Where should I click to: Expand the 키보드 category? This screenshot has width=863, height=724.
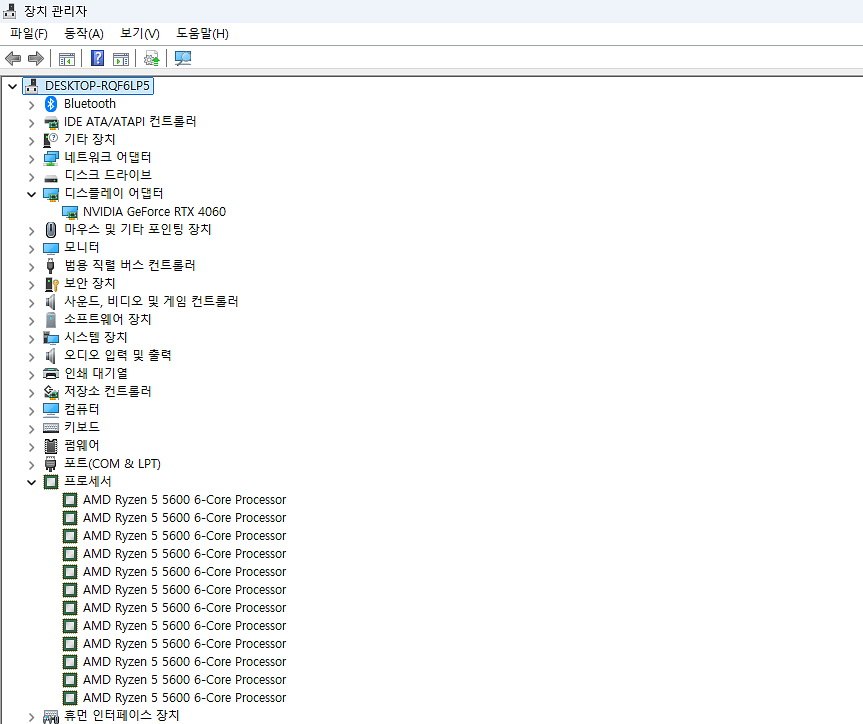tap(31, 429)
